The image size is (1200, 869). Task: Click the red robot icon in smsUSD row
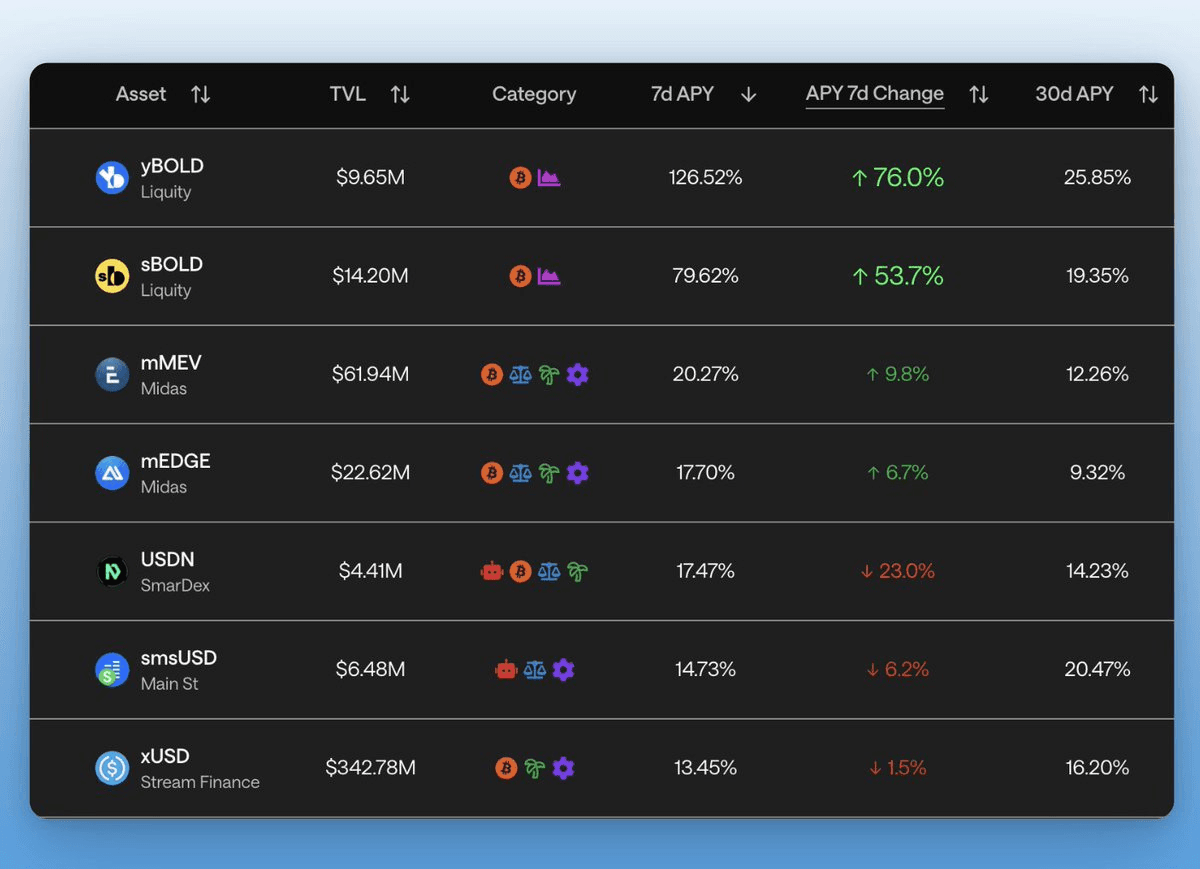tap(506, 670)
